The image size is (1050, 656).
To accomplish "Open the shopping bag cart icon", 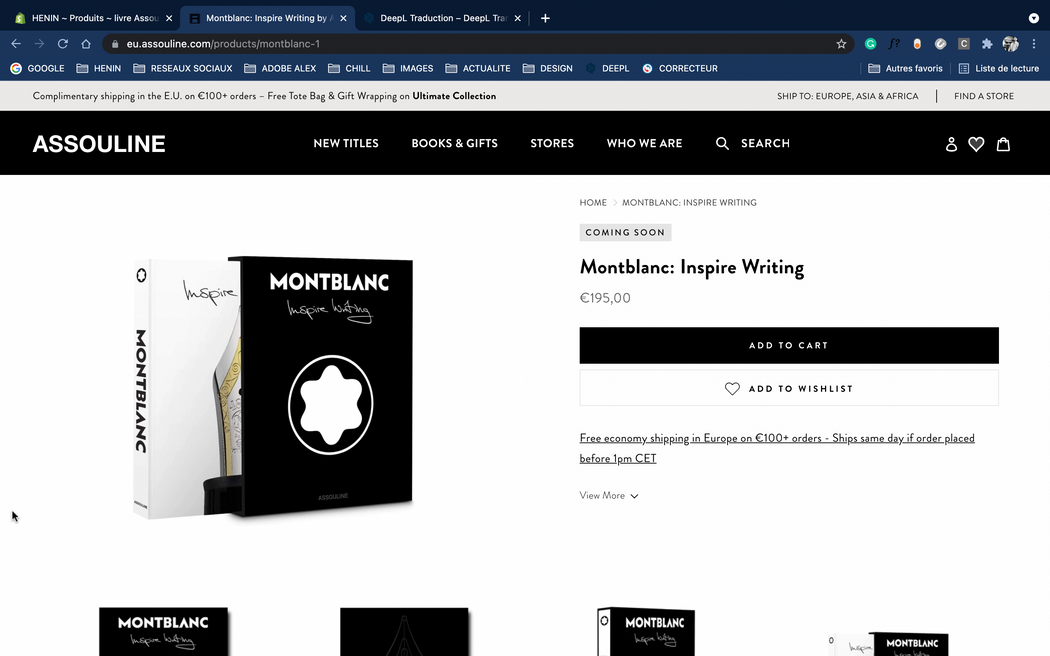I will [x=1003, y=144].
